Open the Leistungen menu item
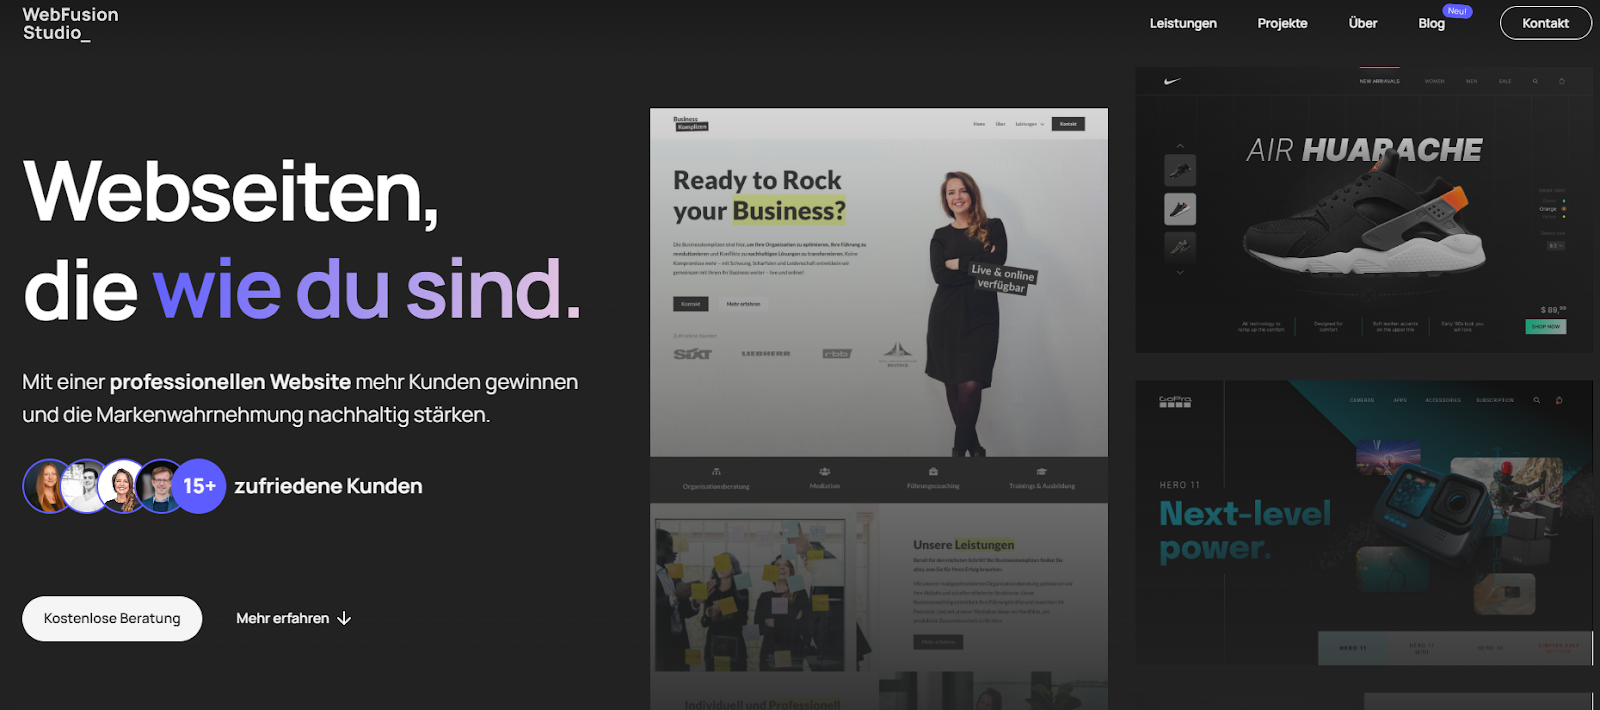 (x=1183, y=23)
